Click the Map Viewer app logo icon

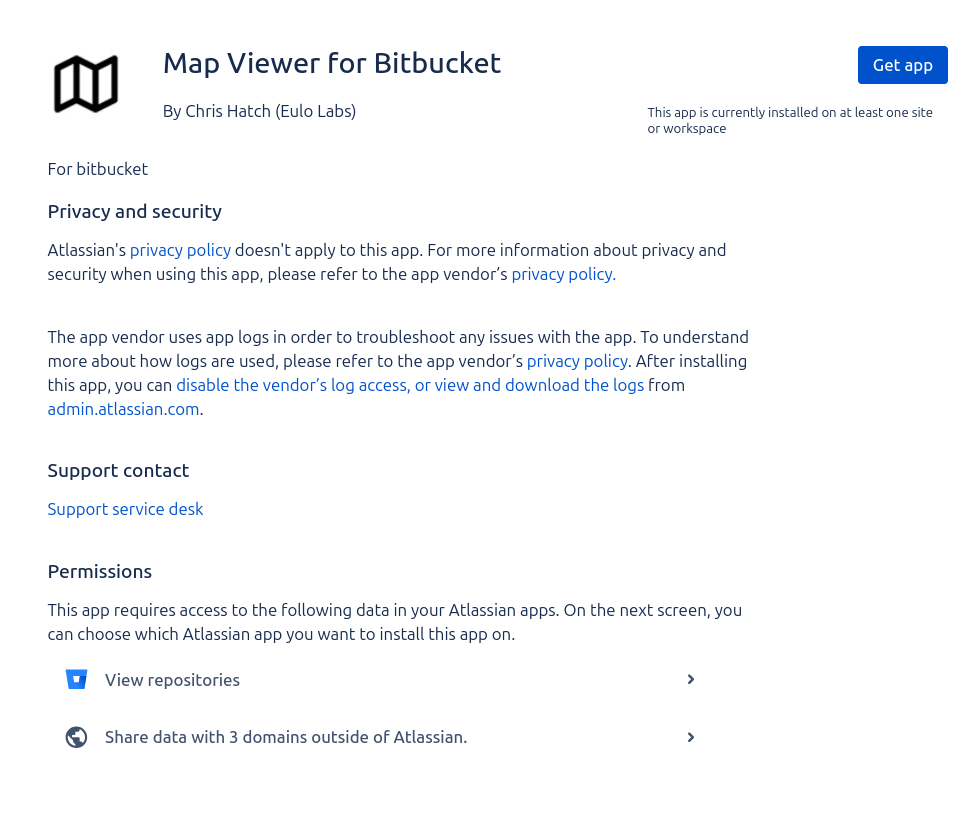86,84
